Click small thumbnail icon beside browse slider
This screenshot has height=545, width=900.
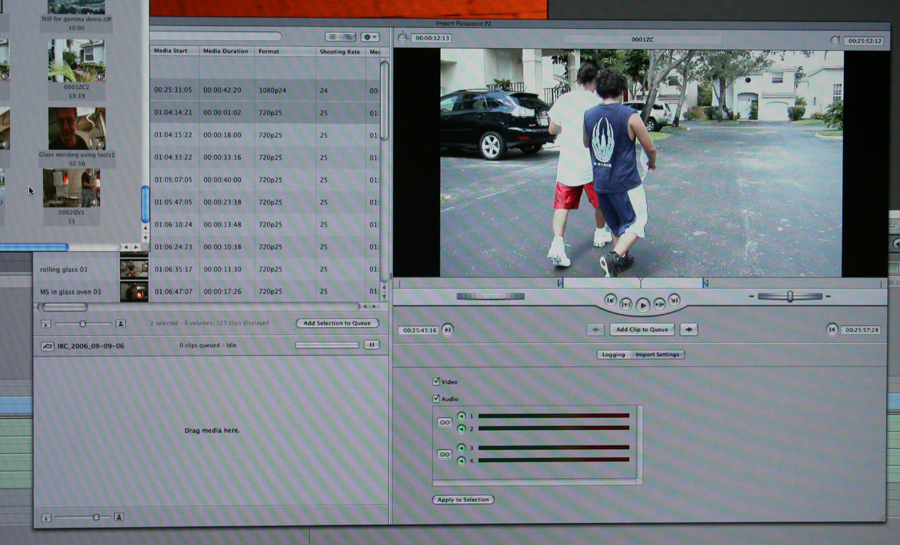coord(46,324)
